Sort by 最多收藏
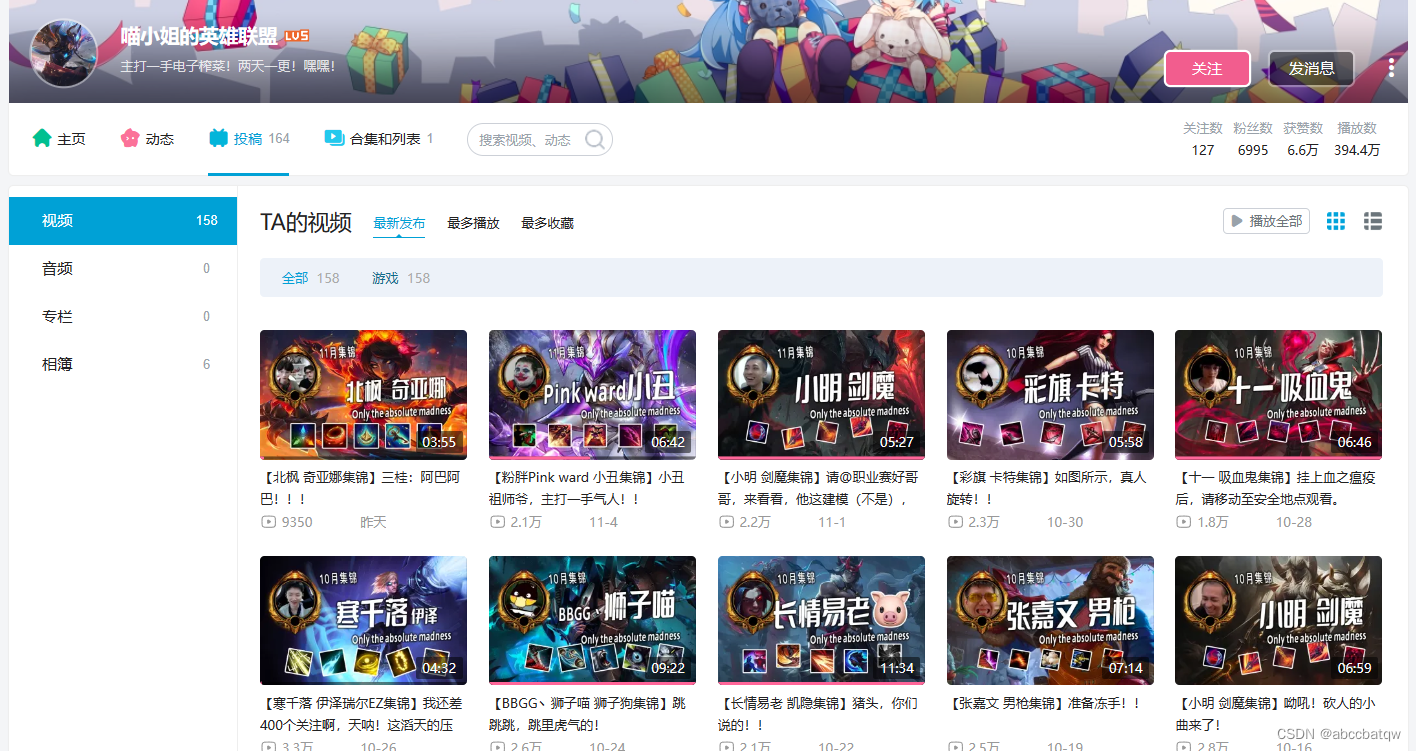 click(547, 223)
